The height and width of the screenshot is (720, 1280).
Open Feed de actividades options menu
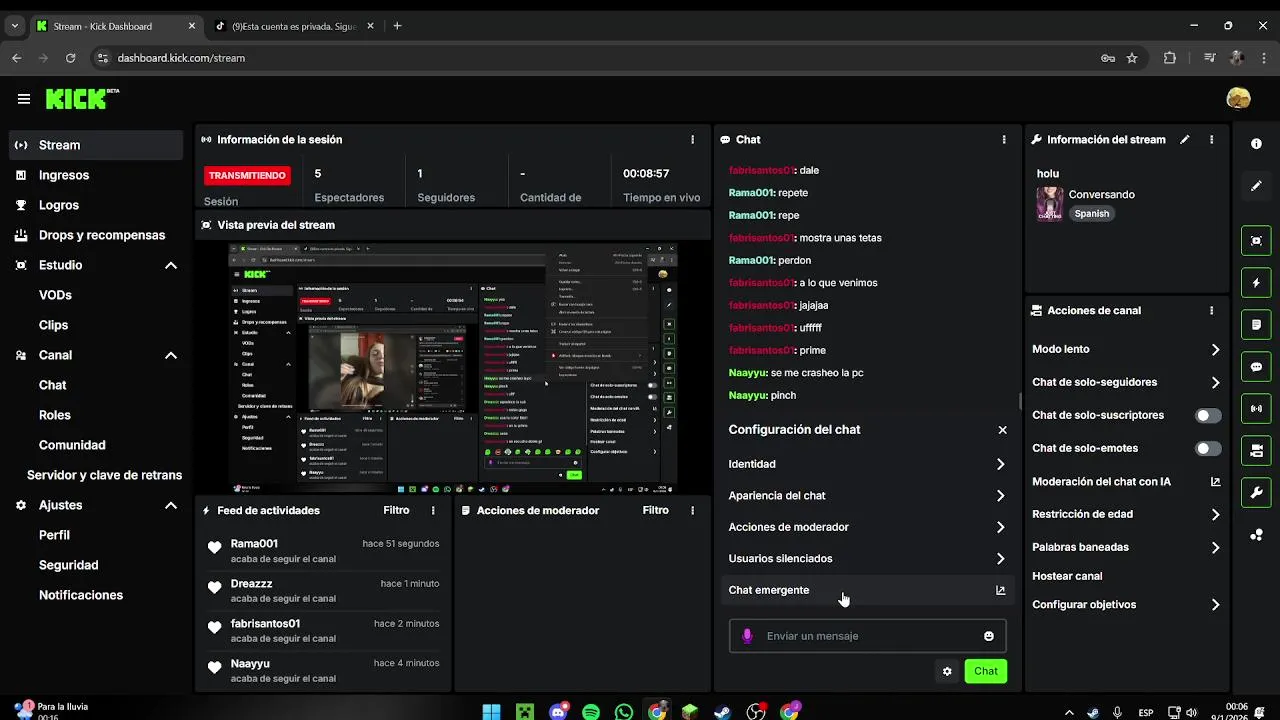[433, 510]
